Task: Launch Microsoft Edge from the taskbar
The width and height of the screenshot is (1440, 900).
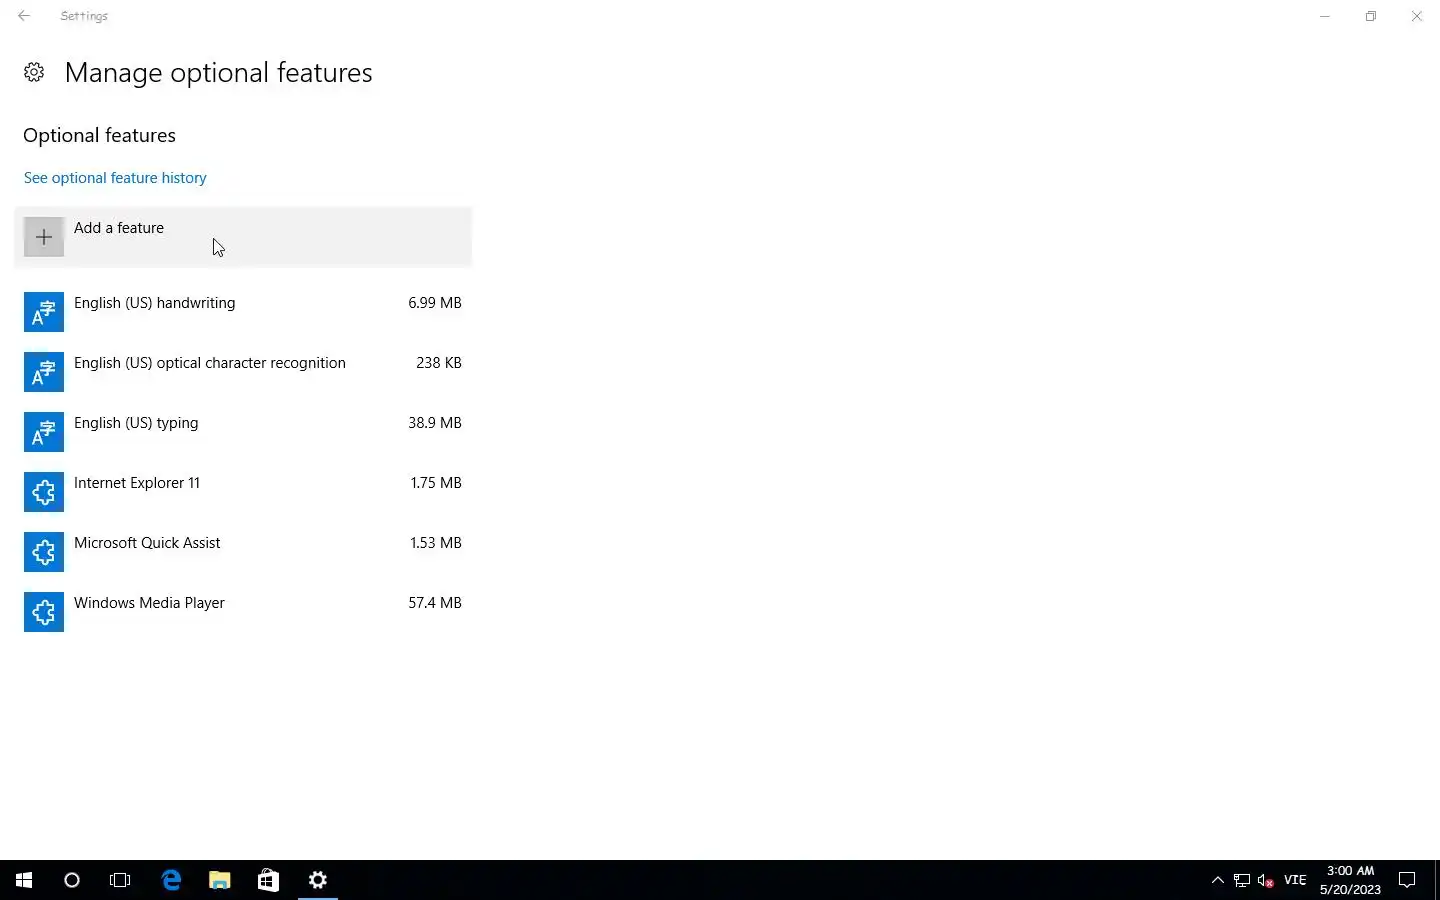Action: coord(171,880)
